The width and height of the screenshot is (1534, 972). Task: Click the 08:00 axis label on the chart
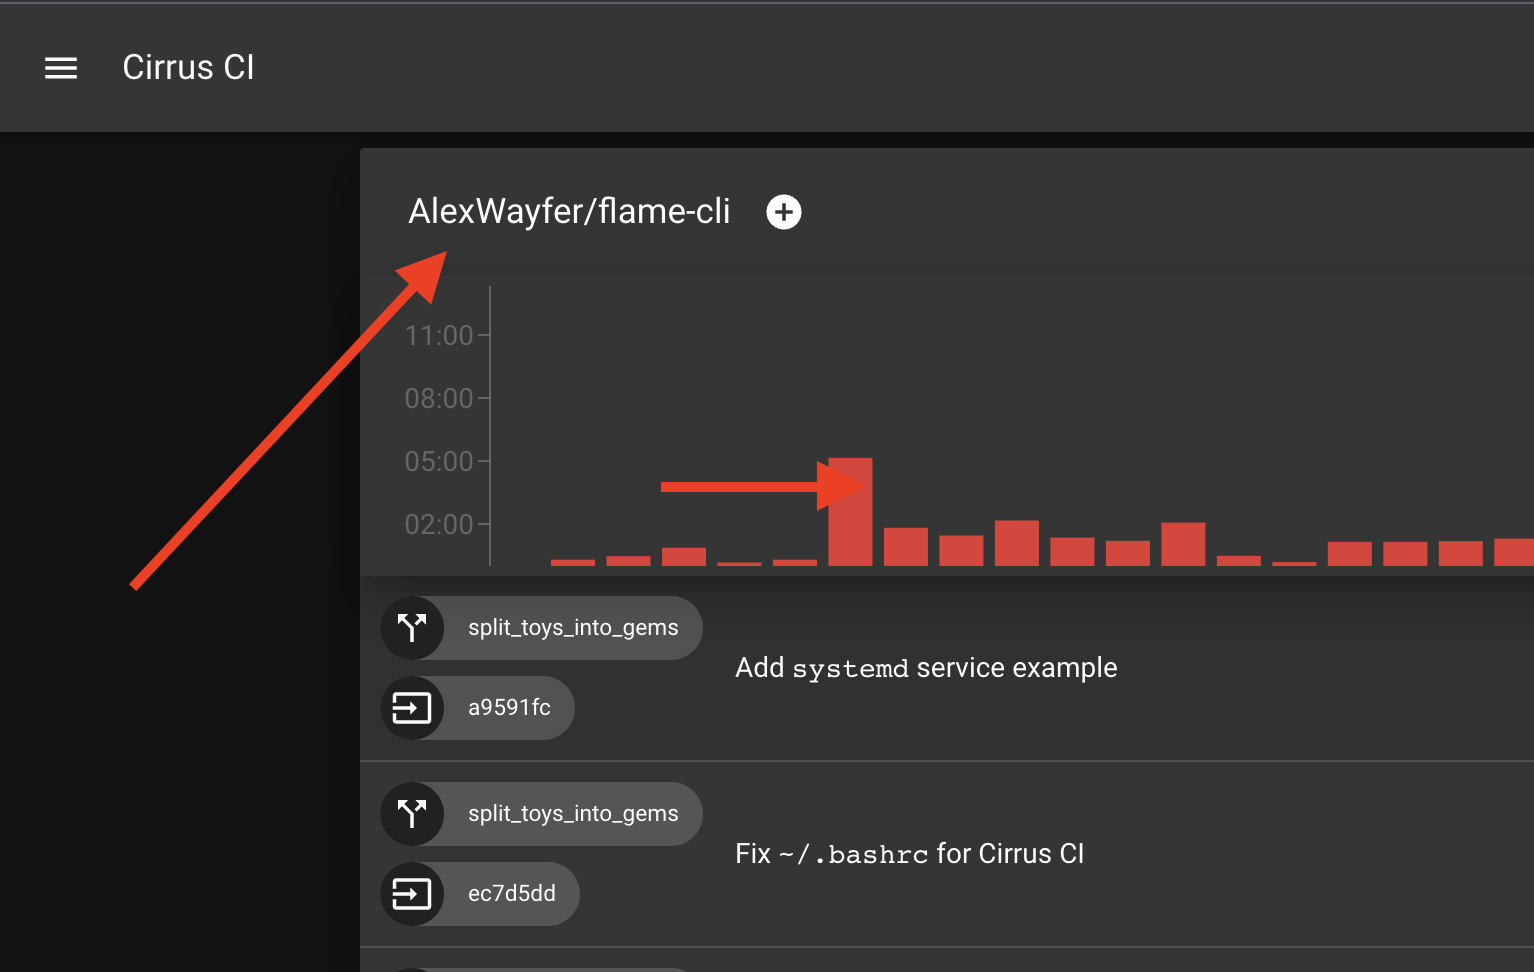439,399
